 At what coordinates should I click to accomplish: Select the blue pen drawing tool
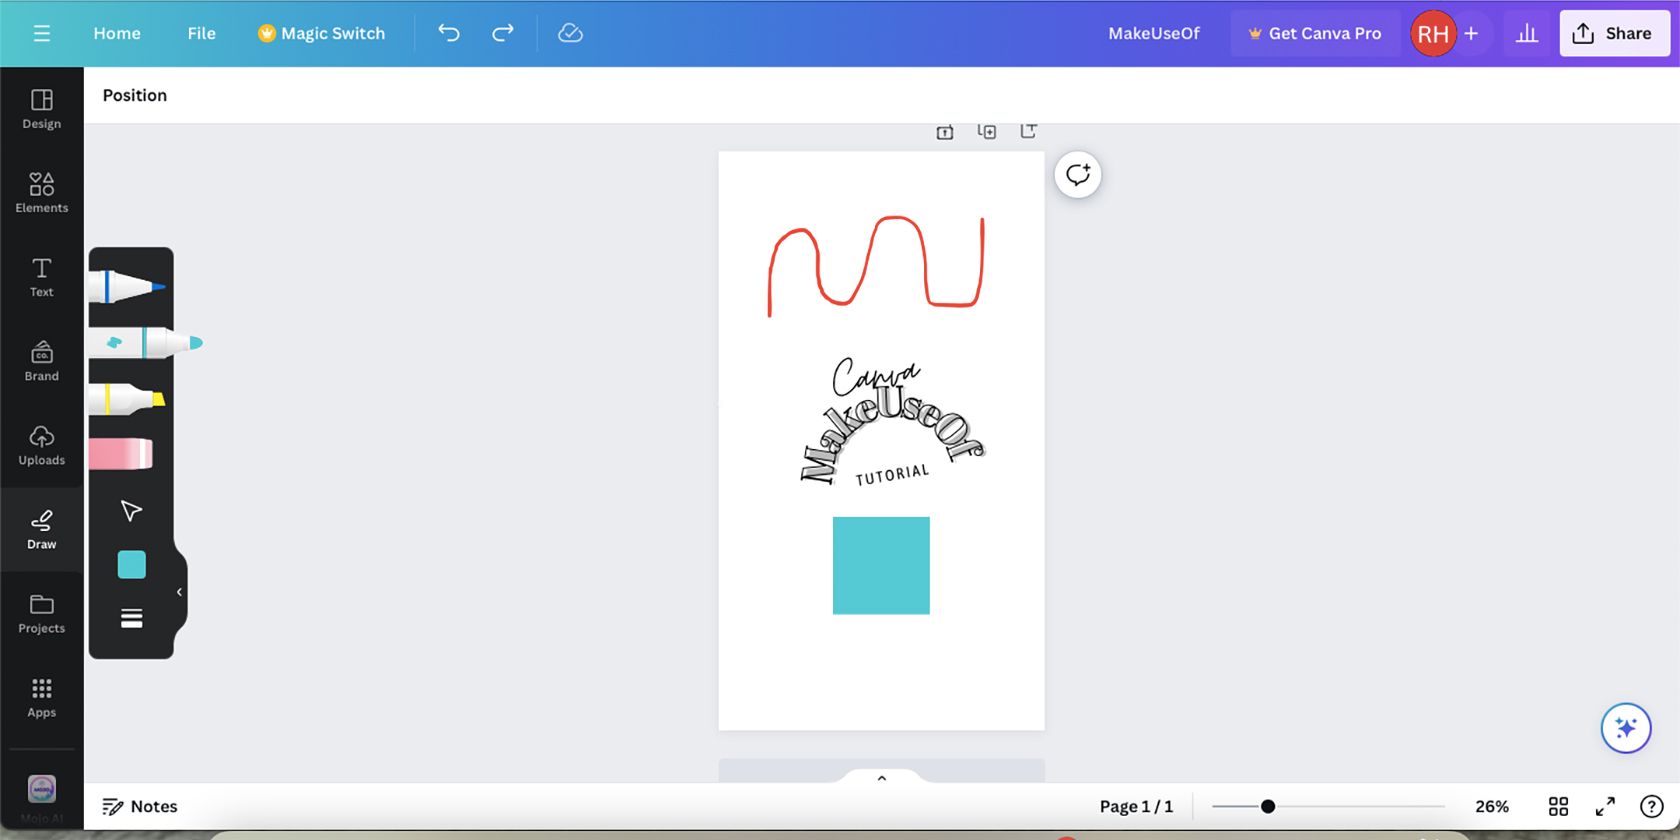(x=127, y=287)
